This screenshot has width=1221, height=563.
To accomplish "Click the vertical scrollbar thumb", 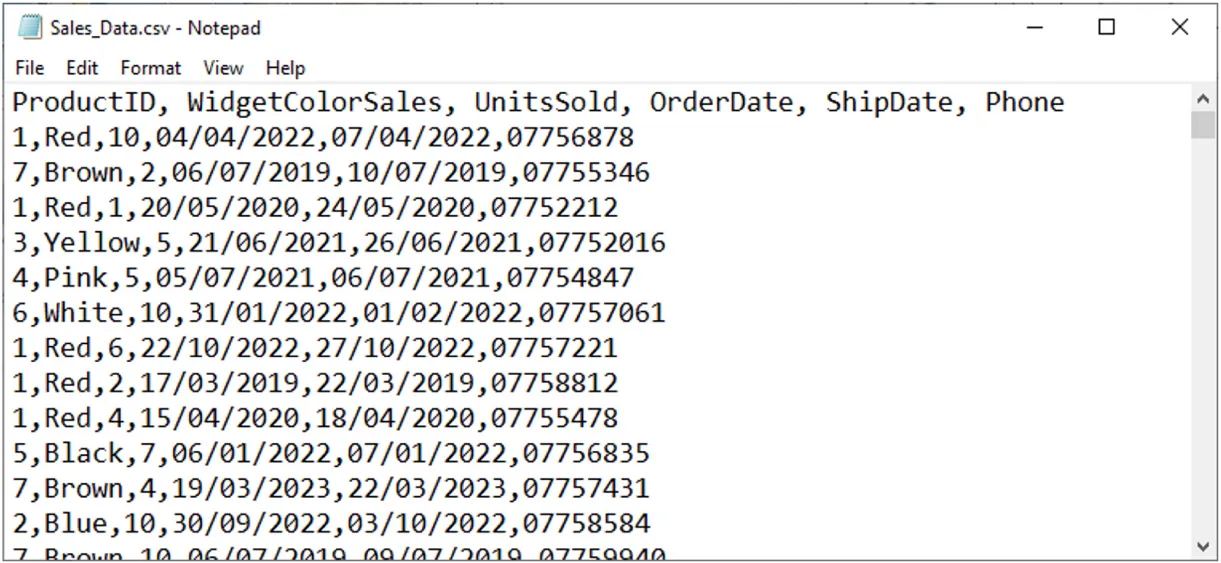I will click(1203, 125).
